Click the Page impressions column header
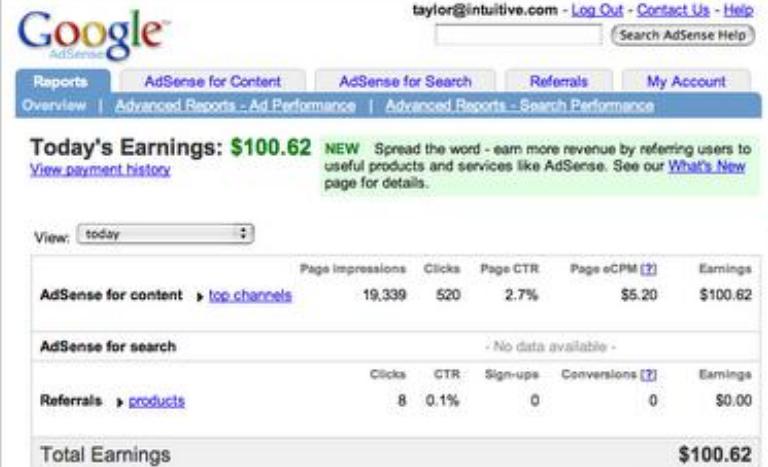This screenshot has height=467, width=768. point(353,269)
